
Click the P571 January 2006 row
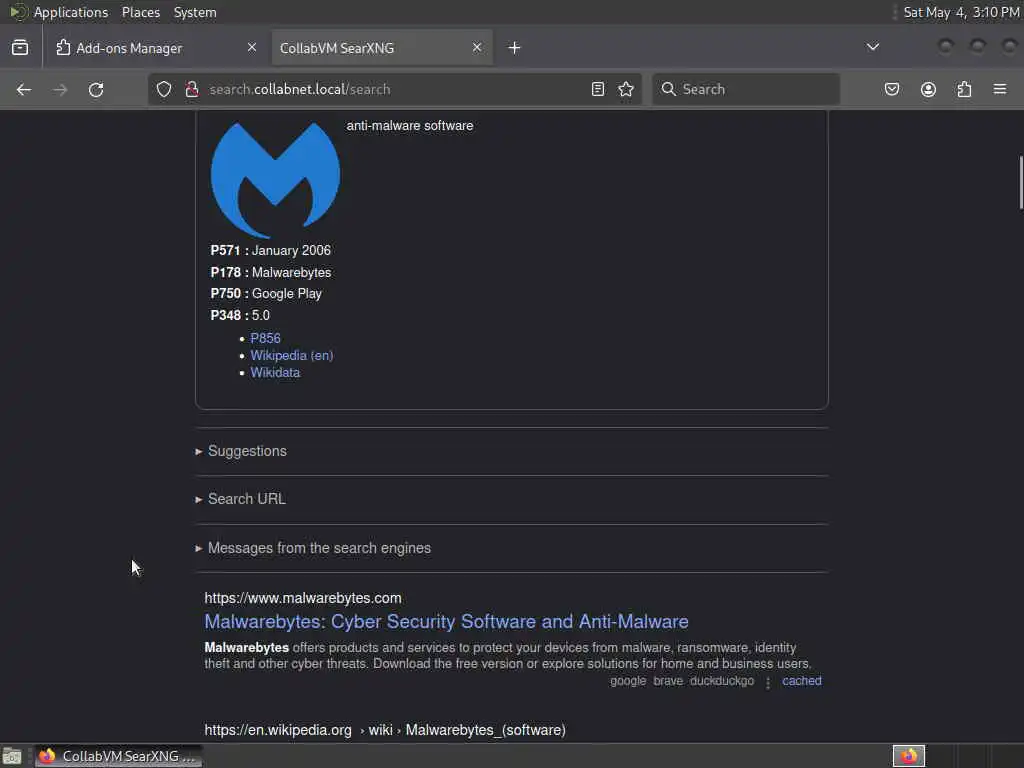[270, 250]
